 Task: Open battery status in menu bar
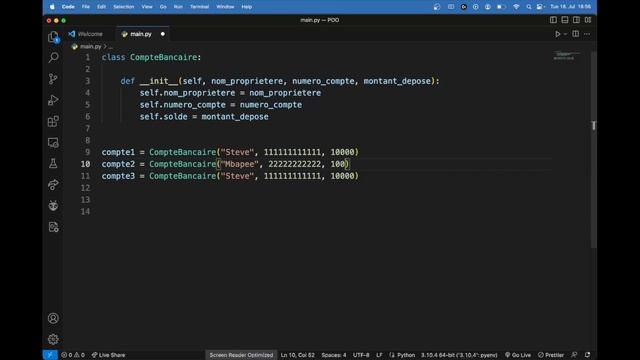tap(501, 7)
